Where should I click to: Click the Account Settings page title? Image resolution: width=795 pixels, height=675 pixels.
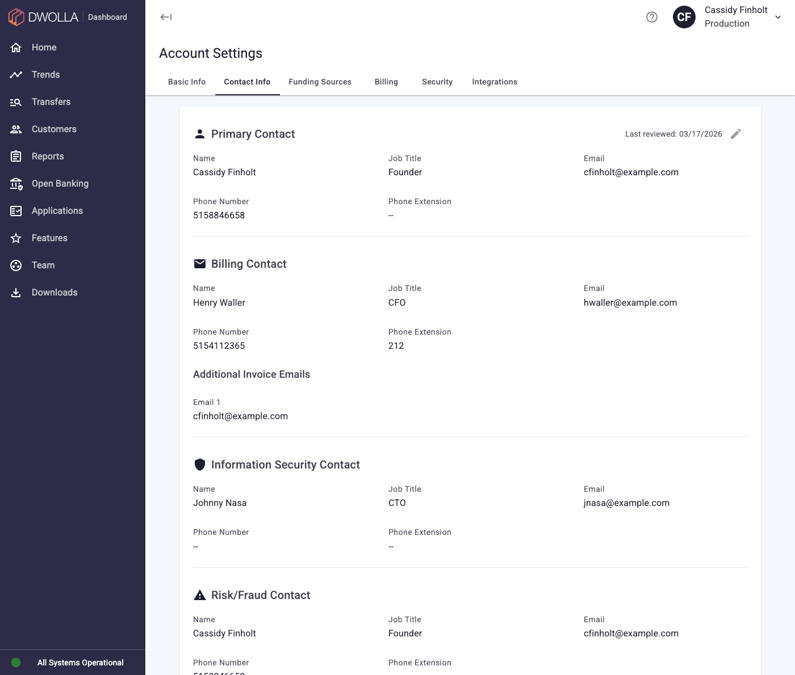(210, 53)
